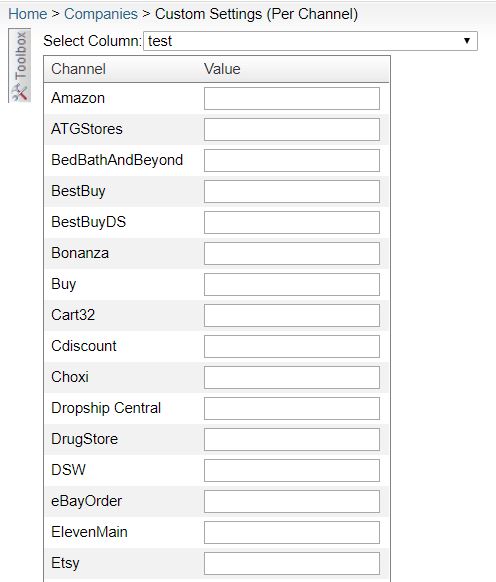Click the Amazon value field
The width and height of the screenshot is (496, 582).
[292, 98]
